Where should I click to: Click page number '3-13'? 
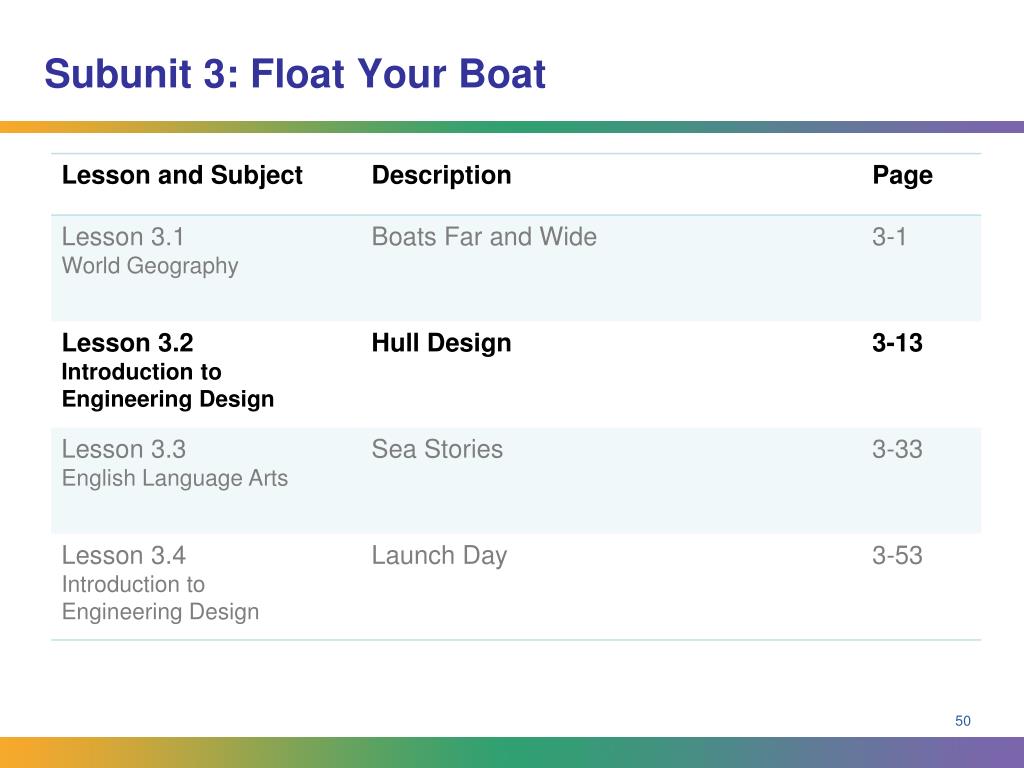coord(897,343)
